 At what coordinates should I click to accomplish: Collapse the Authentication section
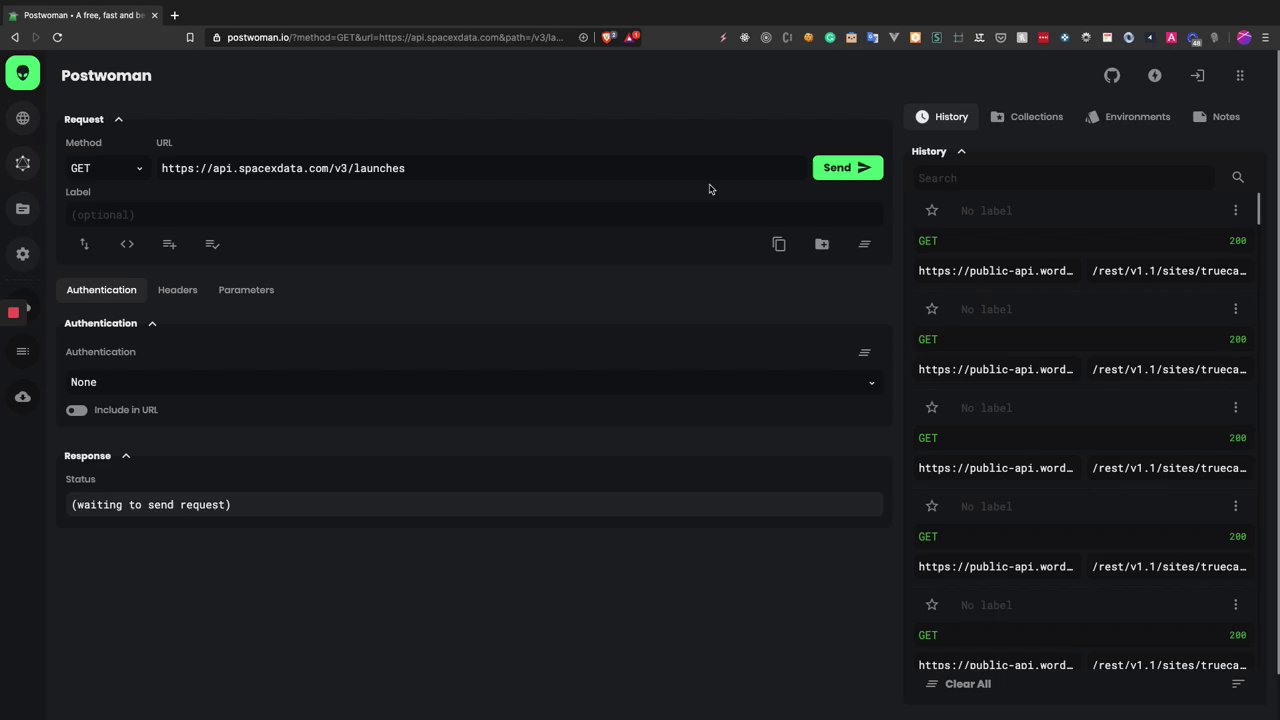click(111, 323)
